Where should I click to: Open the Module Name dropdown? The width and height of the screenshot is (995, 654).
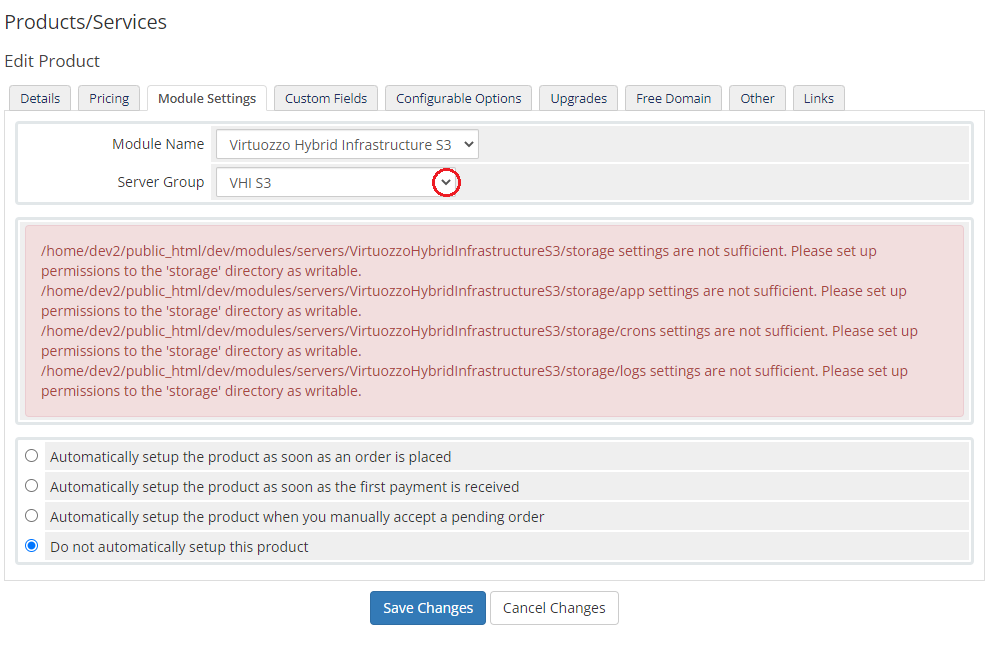[347, 145]
